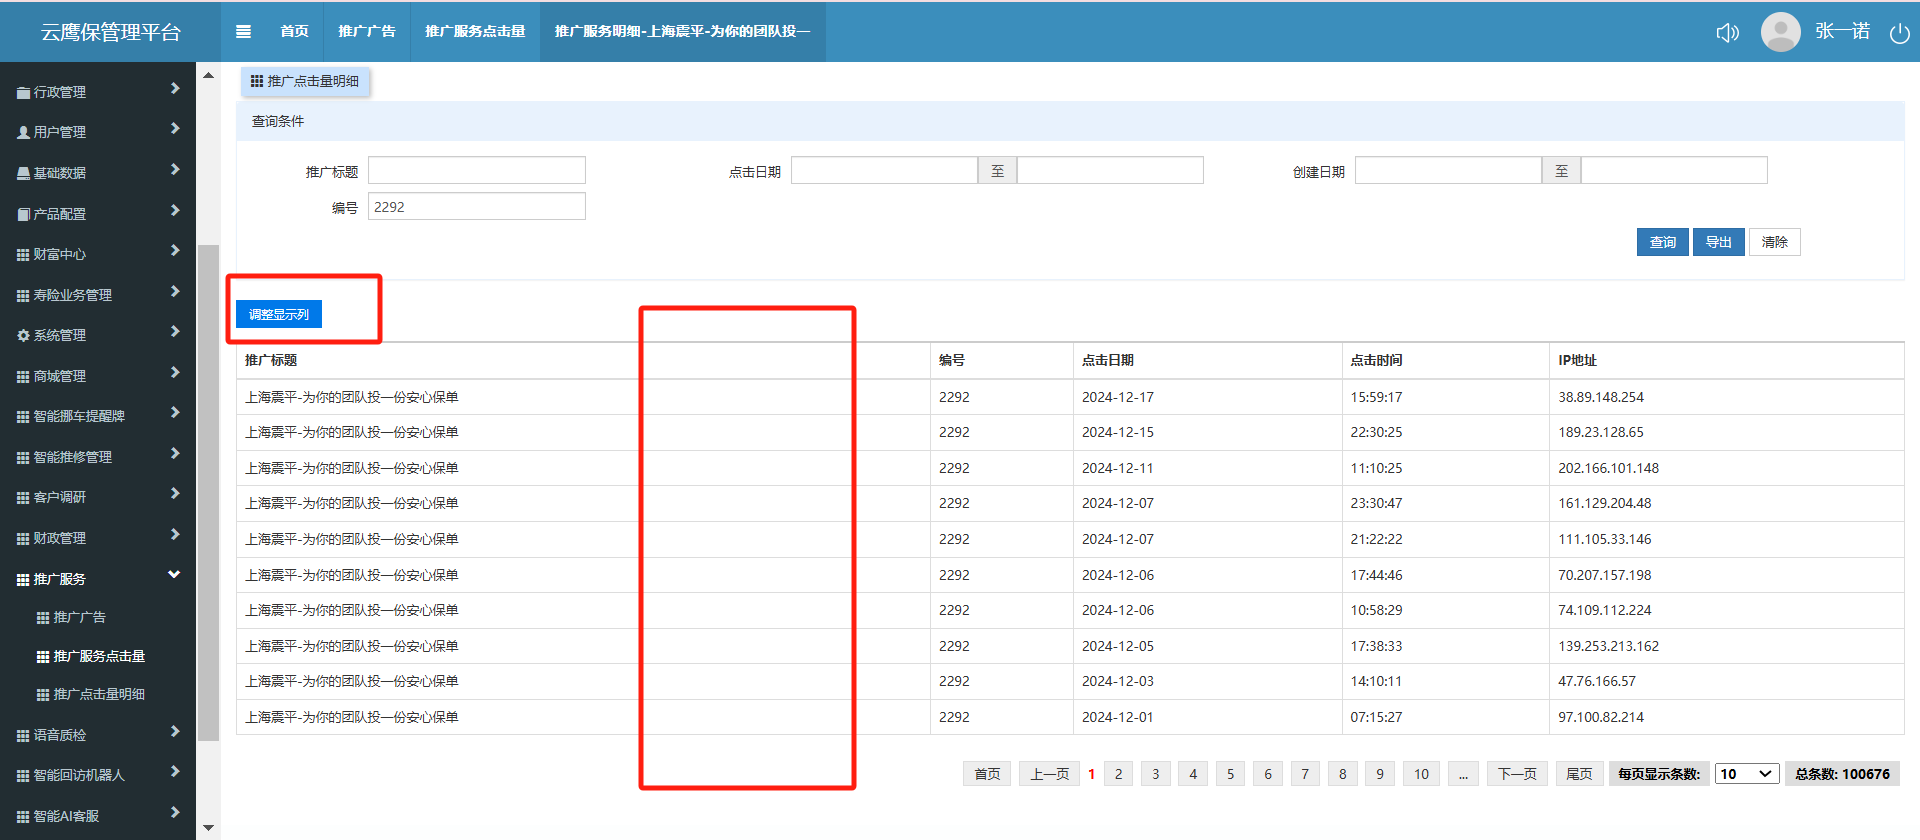Click the 查询 search button

point(1662,242)
